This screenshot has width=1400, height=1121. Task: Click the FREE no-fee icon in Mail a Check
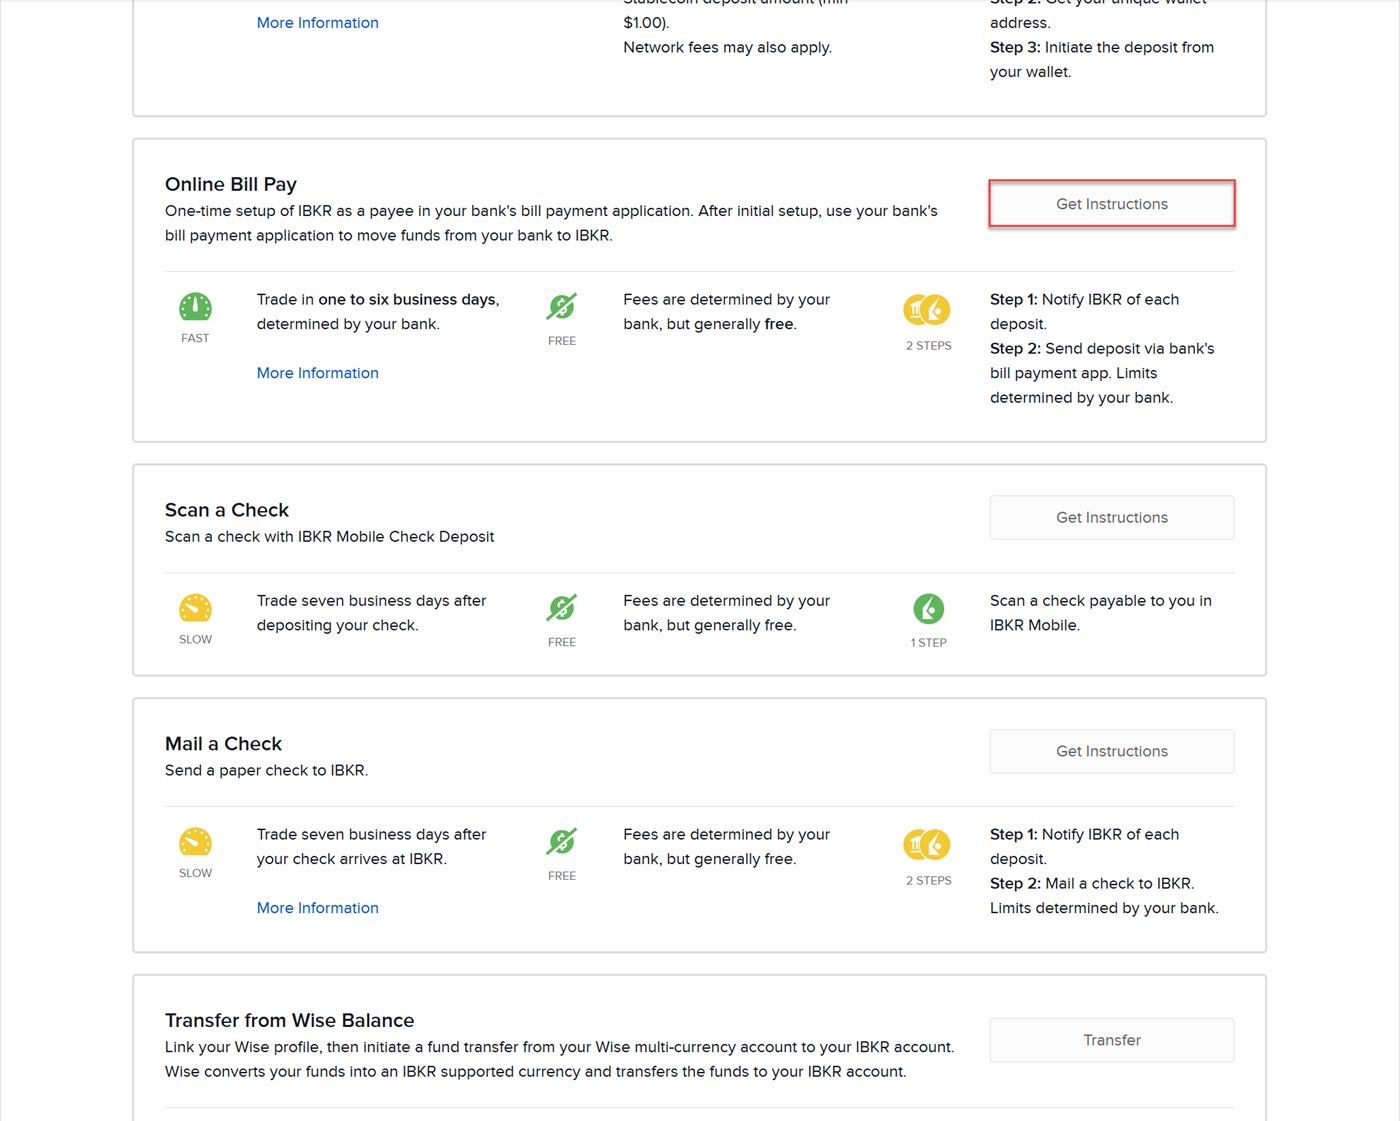tap(561, 842)
